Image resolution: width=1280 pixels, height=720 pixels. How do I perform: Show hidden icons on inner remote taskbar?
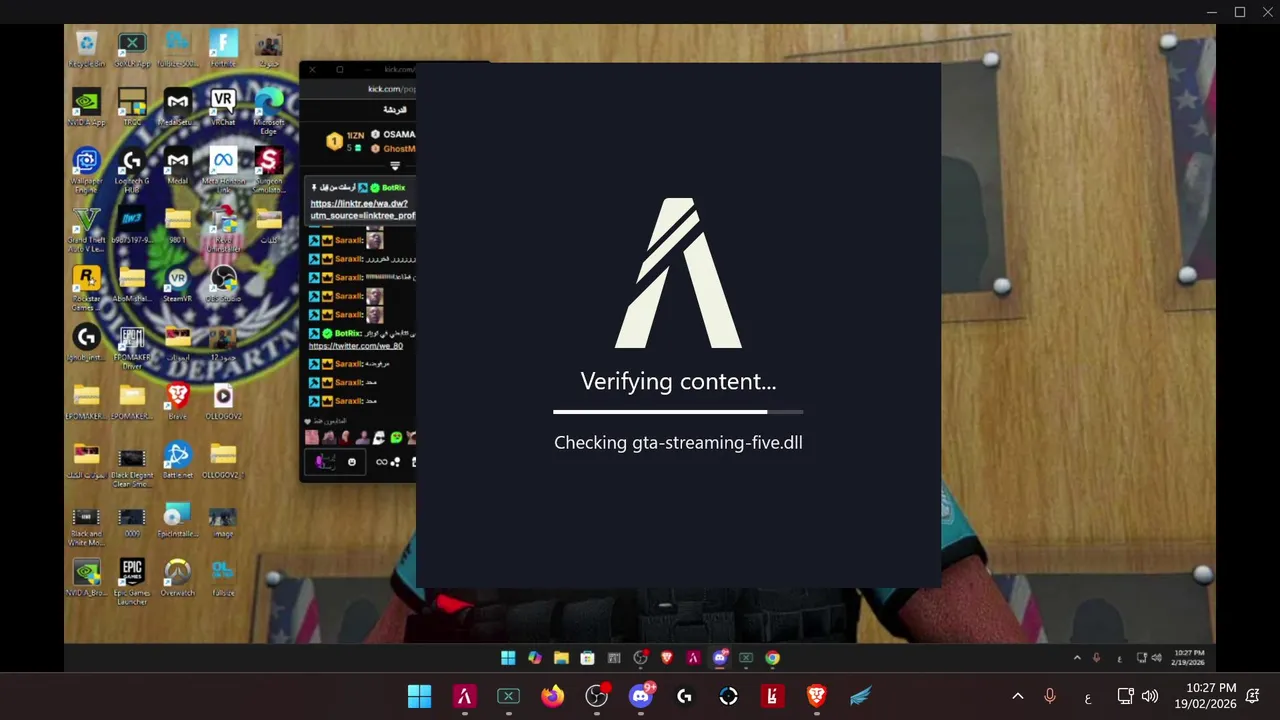pyautogui.click(x=1077, y=658)
